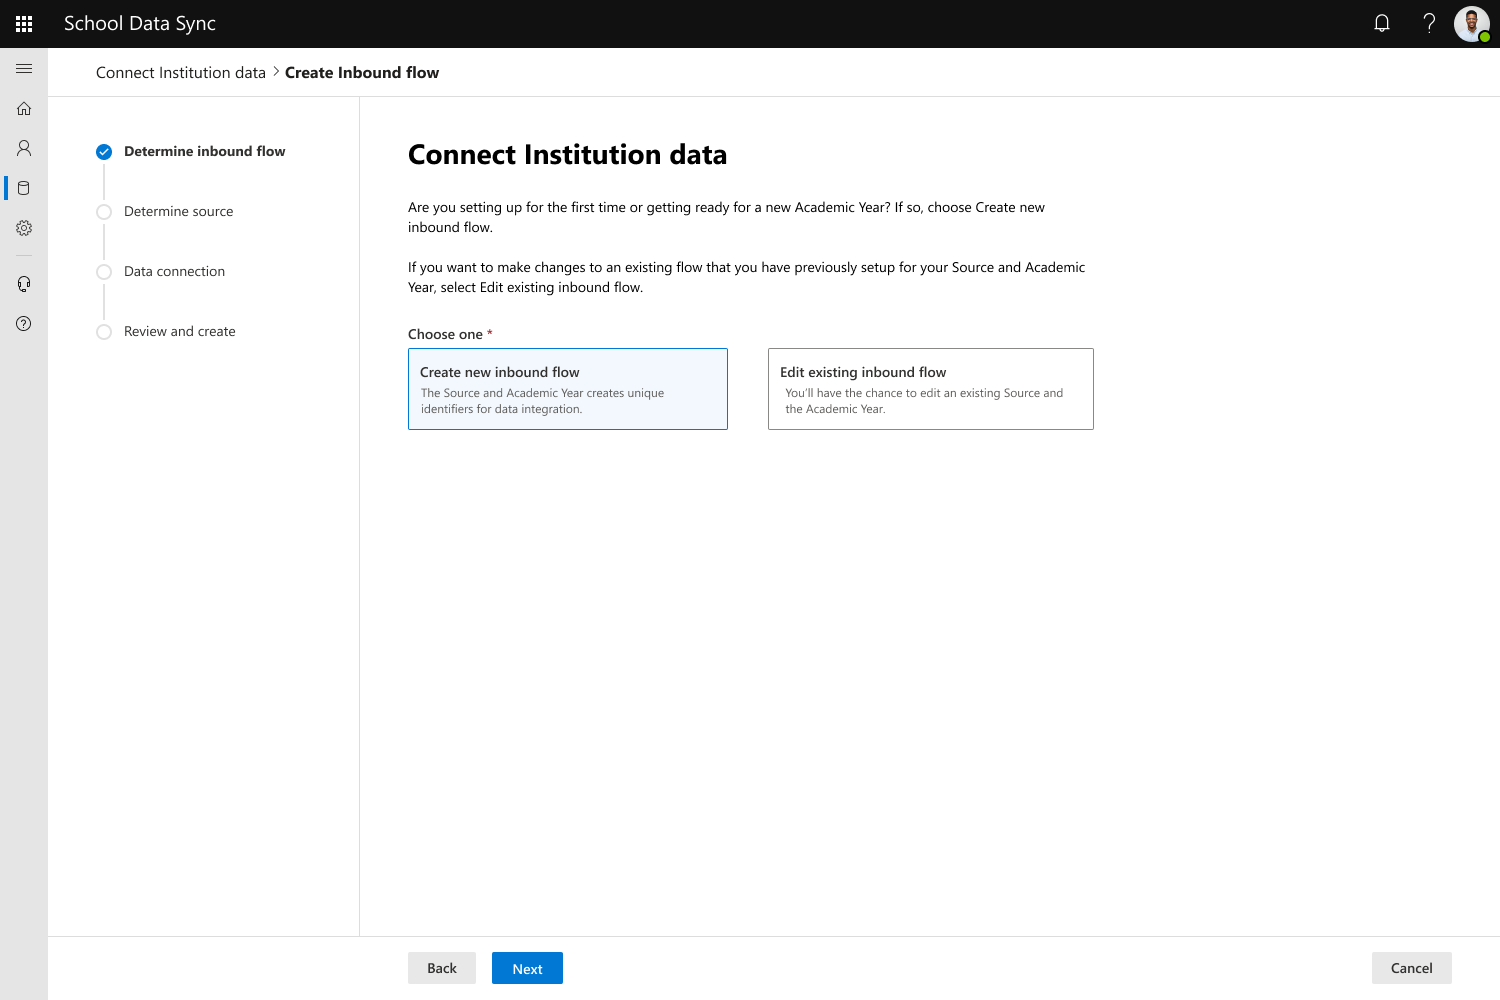This screenshot has height=1000, width=1500.
Task: Open Determine inbound flow step label
Action: 205,151
